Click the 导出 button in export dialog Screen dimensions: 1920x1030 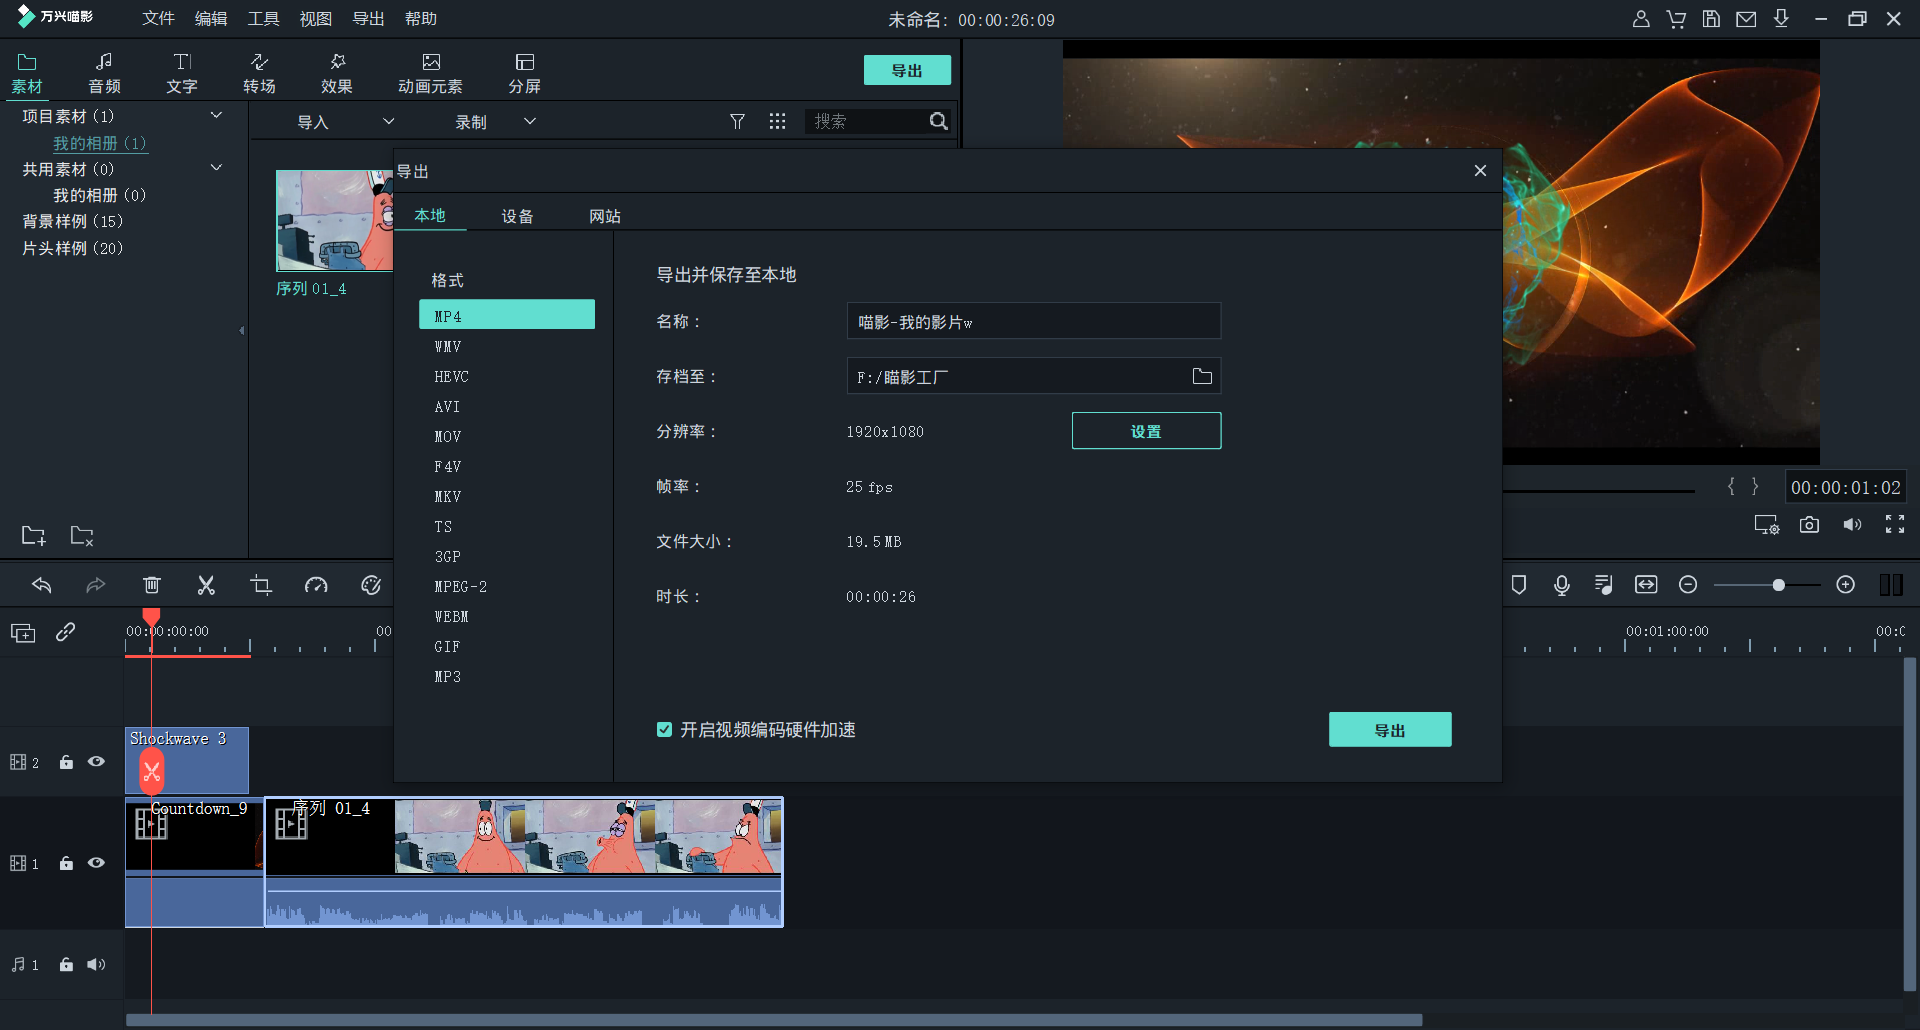pyautogui.click(x=1389, y=730)
